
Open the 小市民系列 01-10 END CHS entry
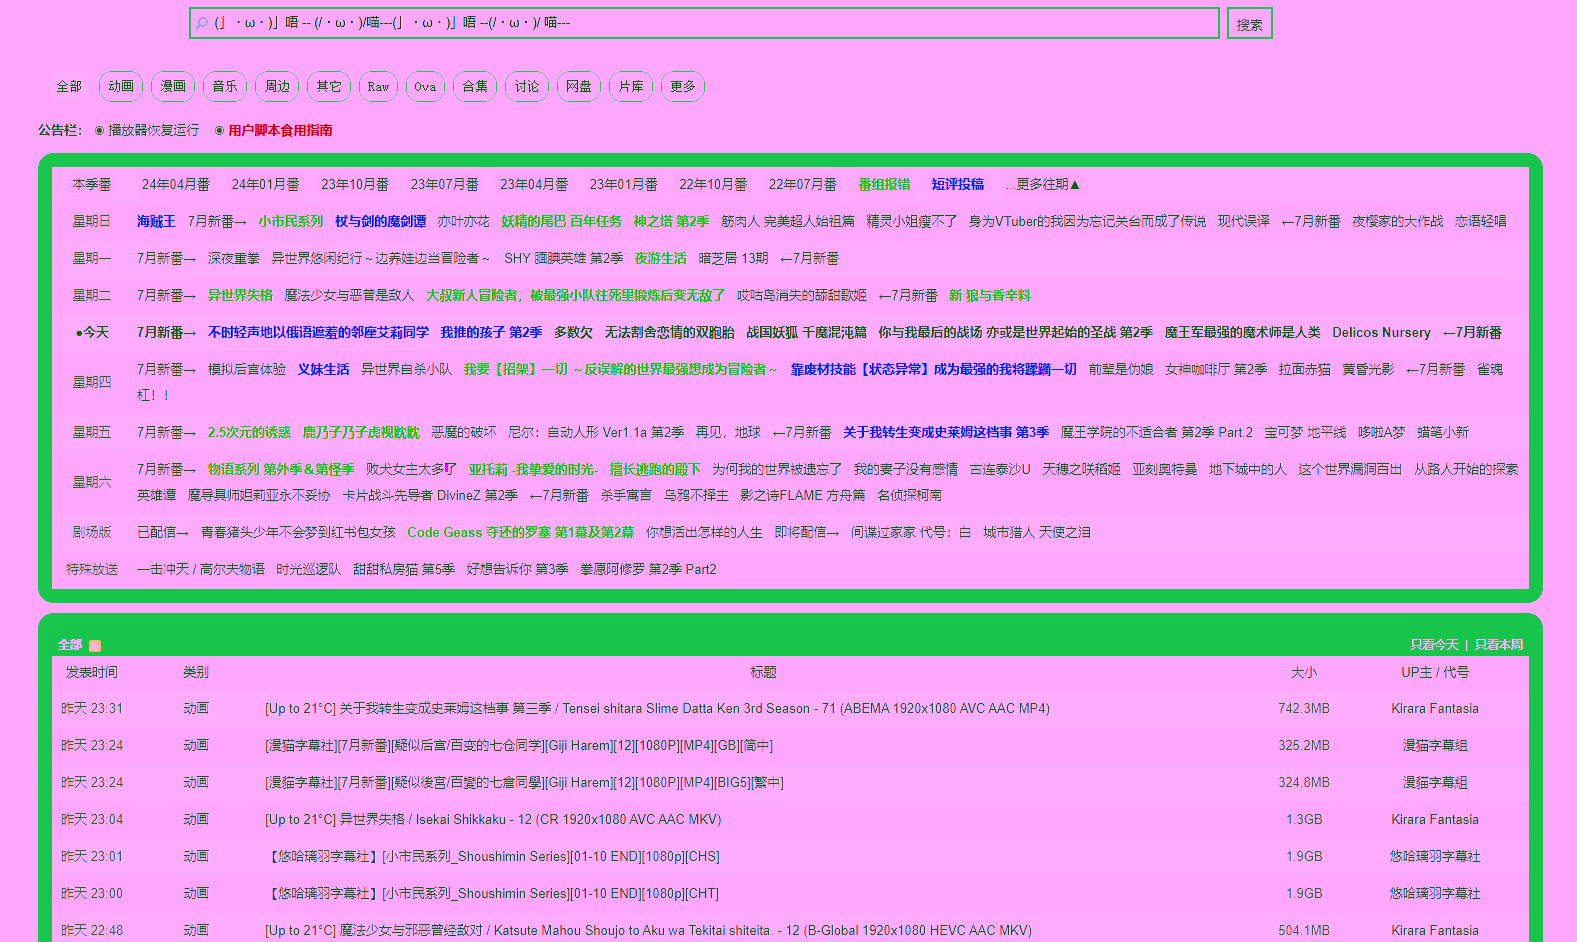493,857
